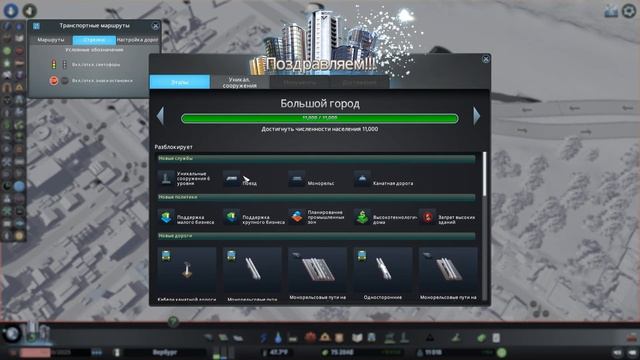
Task: Select the Односторонние monorail road thumbnail
Action: tap(383, 269)
